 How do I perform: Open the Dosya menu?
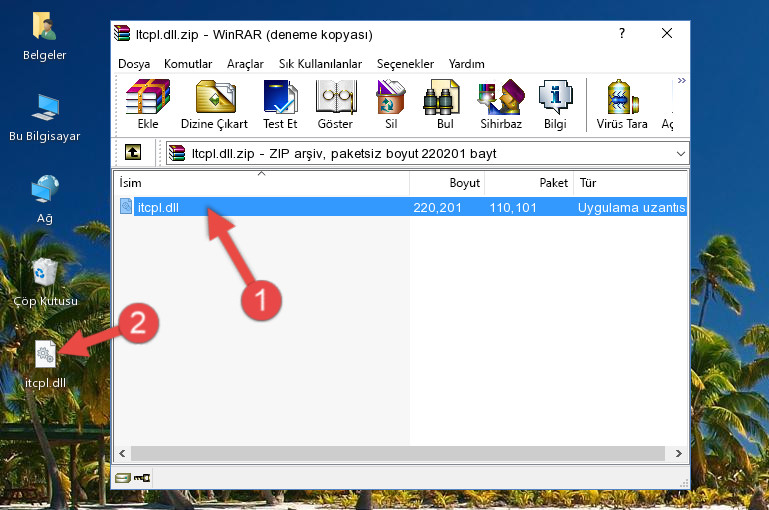tap(134, 64)
